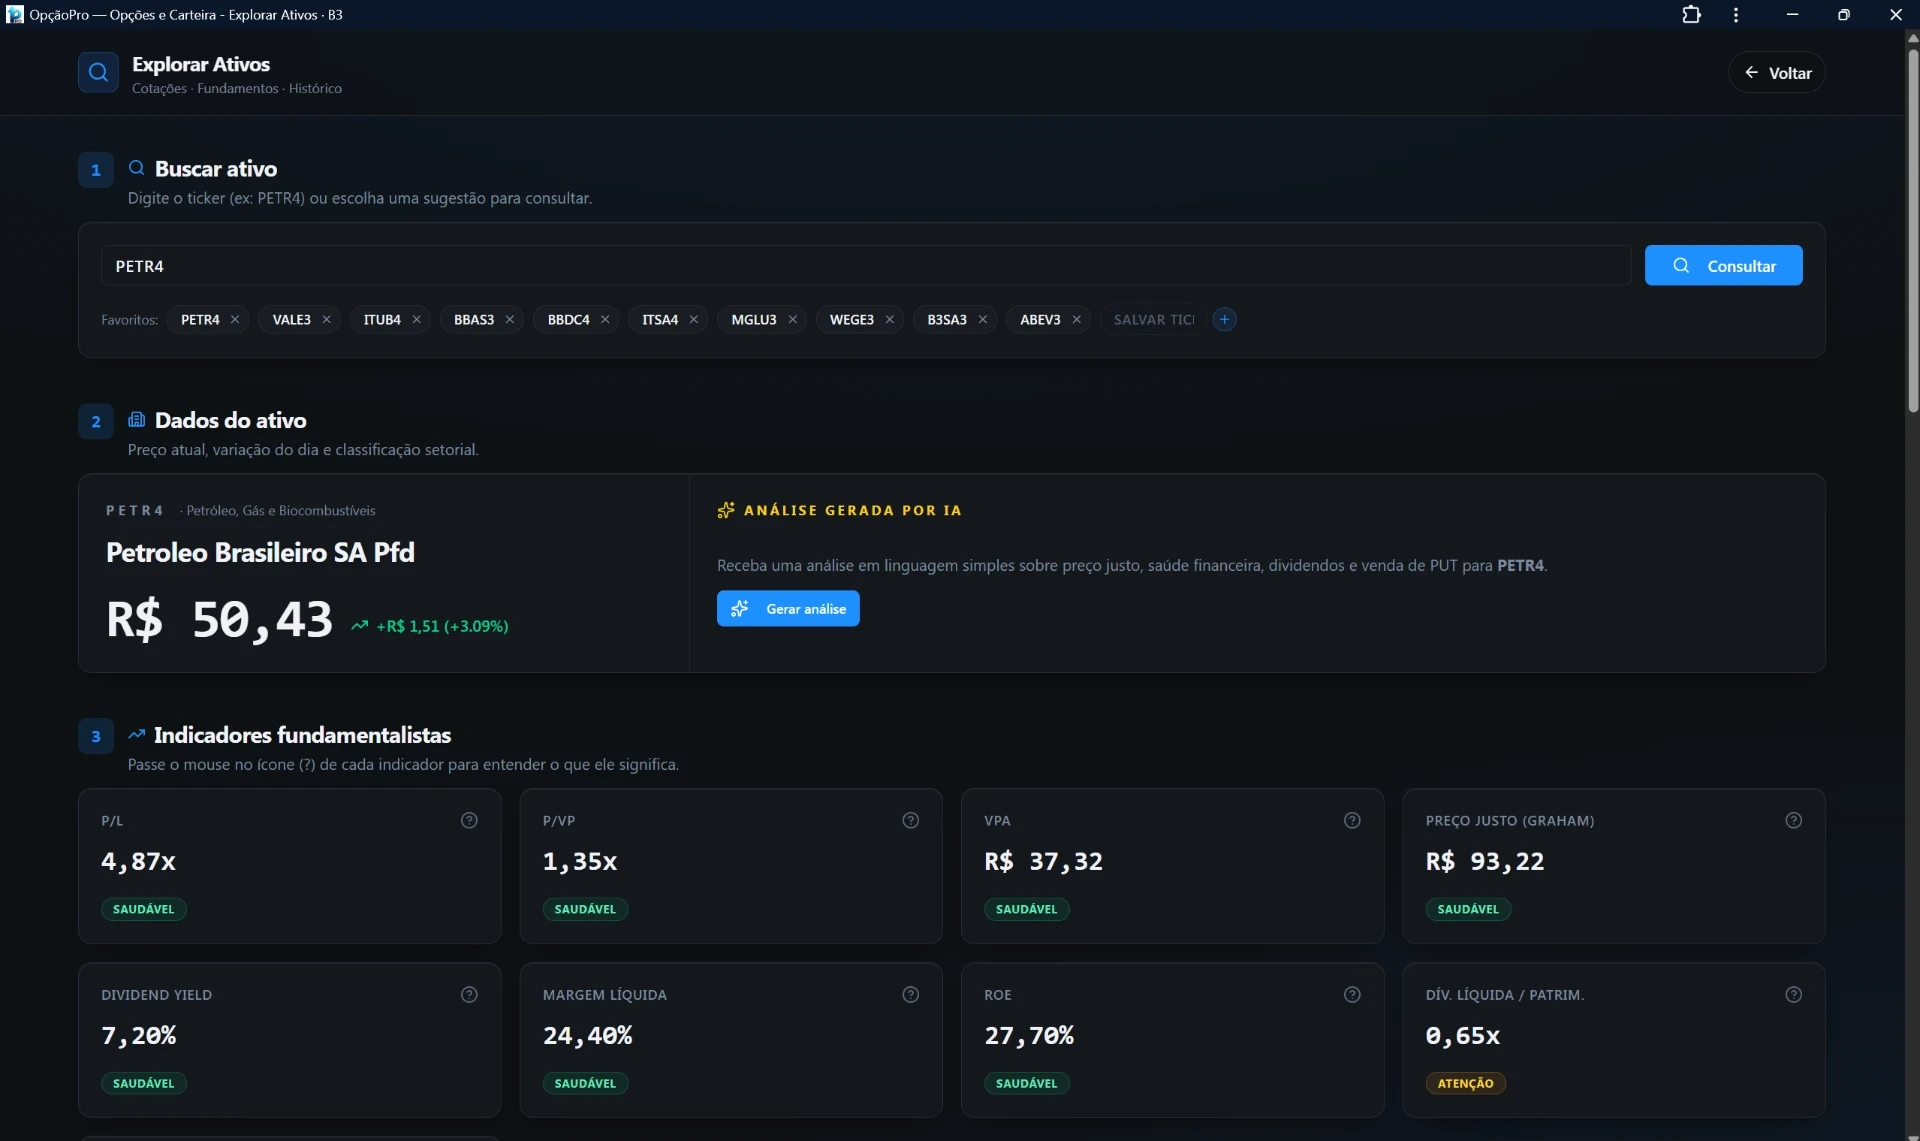Select ABEV3 favorite chip
Viewport: 1920px width, 1141px height.
[x=1040, y=320]
